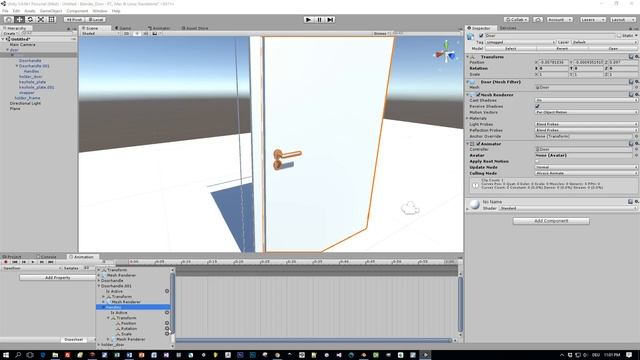640x360 pixels.
Task: Enable animation record mode (red circle)
Action: click(x=6, y=262)
